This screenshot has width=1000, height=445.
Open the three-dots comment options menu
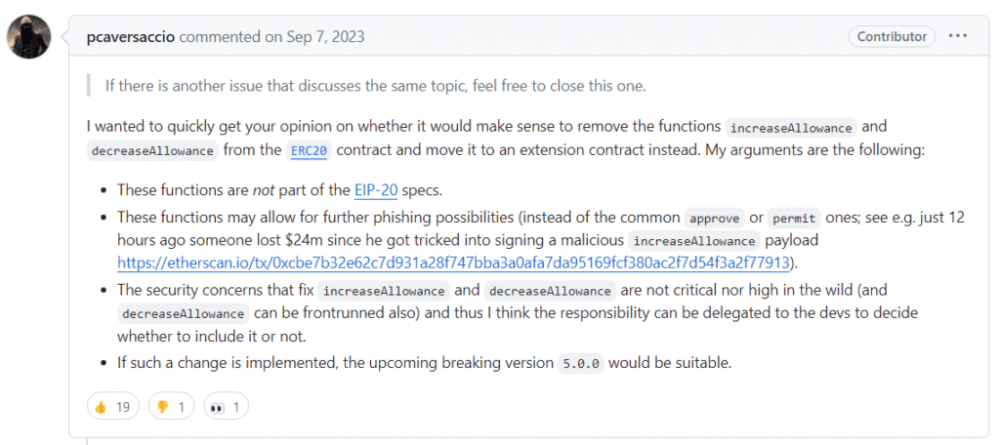pyautogui.click(x=957, y=36)
